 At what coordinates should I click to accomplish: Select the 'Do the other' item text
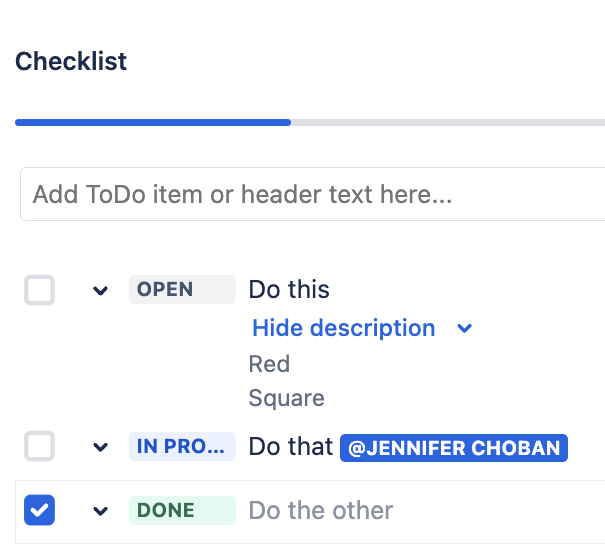321,510
